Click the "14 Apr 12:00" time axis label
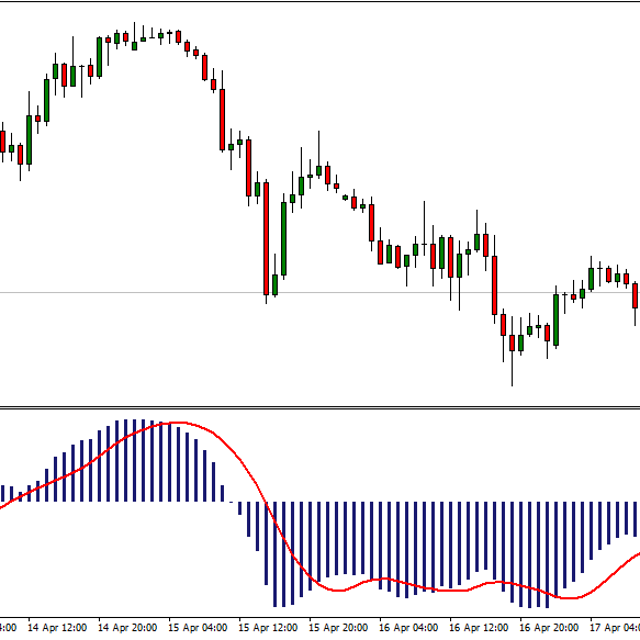This screenshot has height=640, width=640. click(x=56, y=628)
